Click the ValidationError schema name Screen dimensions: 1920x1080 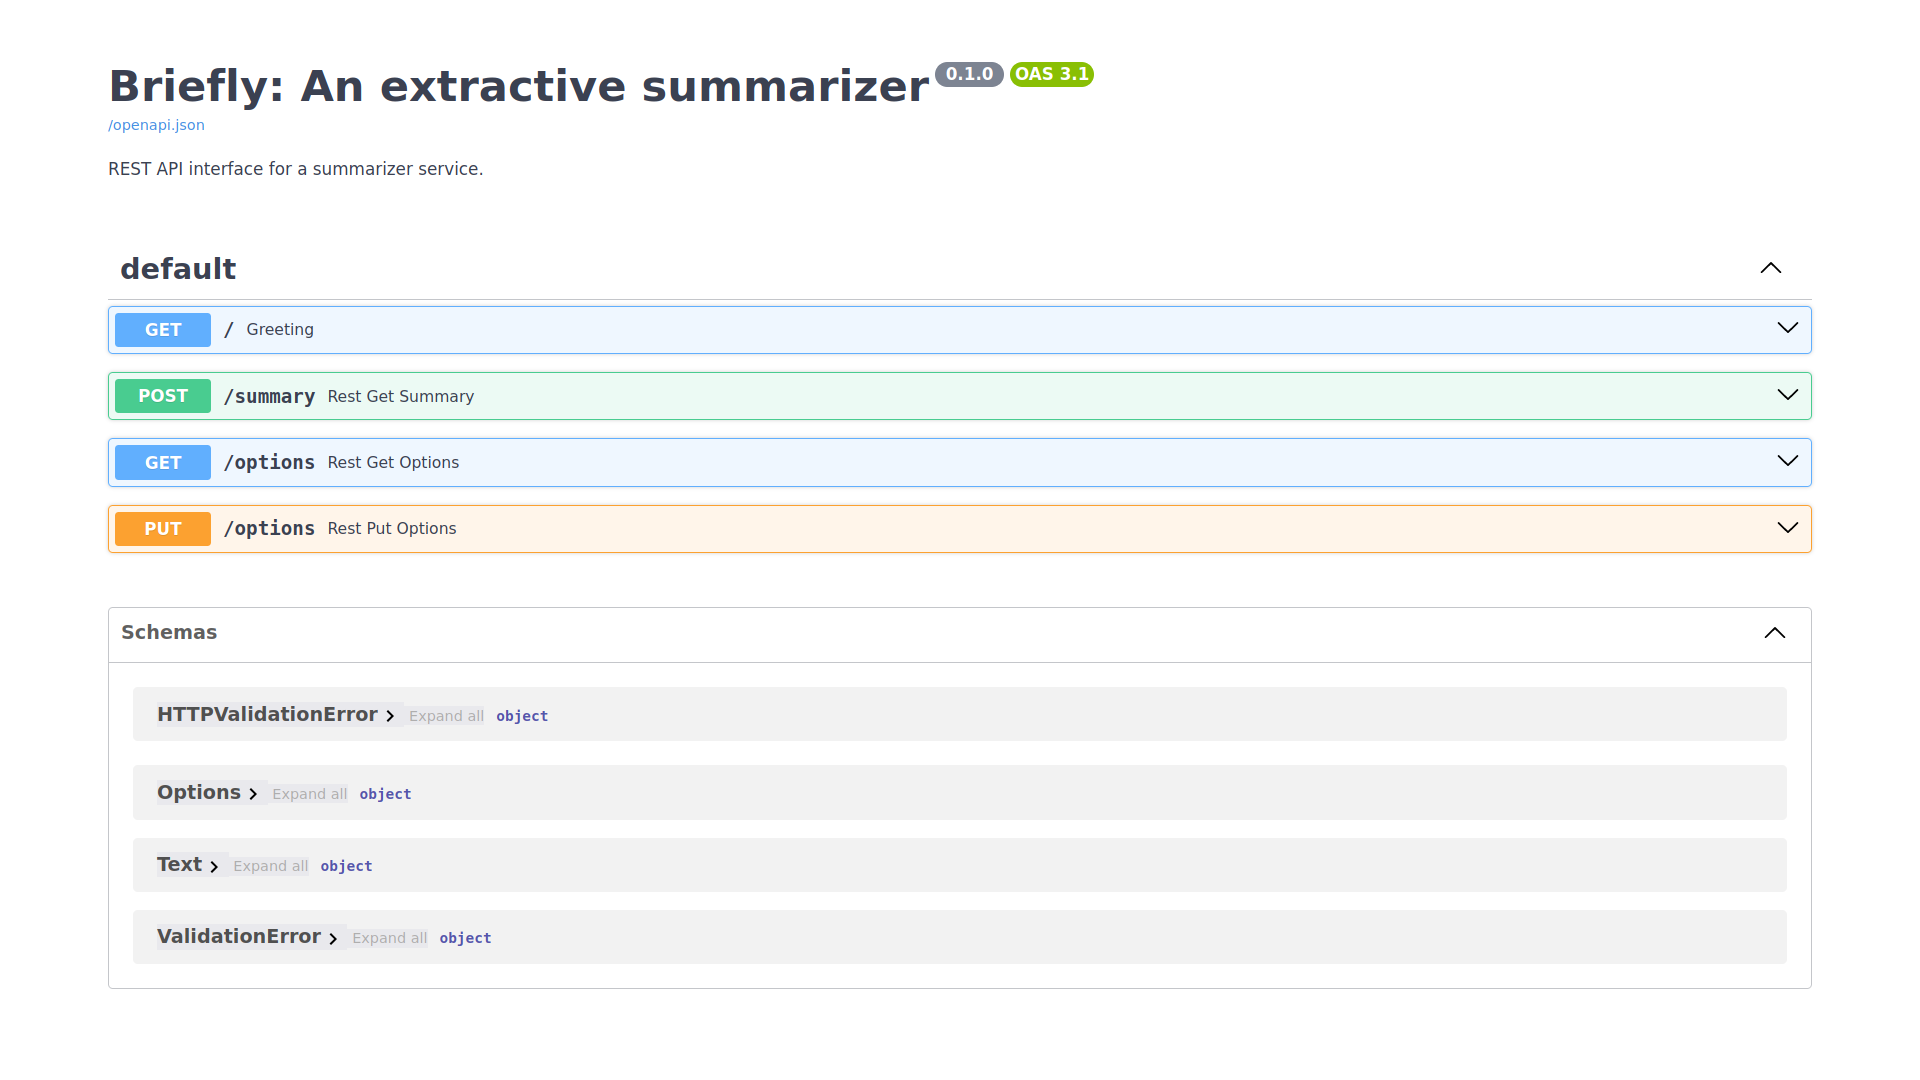click(x=239, y=936)
